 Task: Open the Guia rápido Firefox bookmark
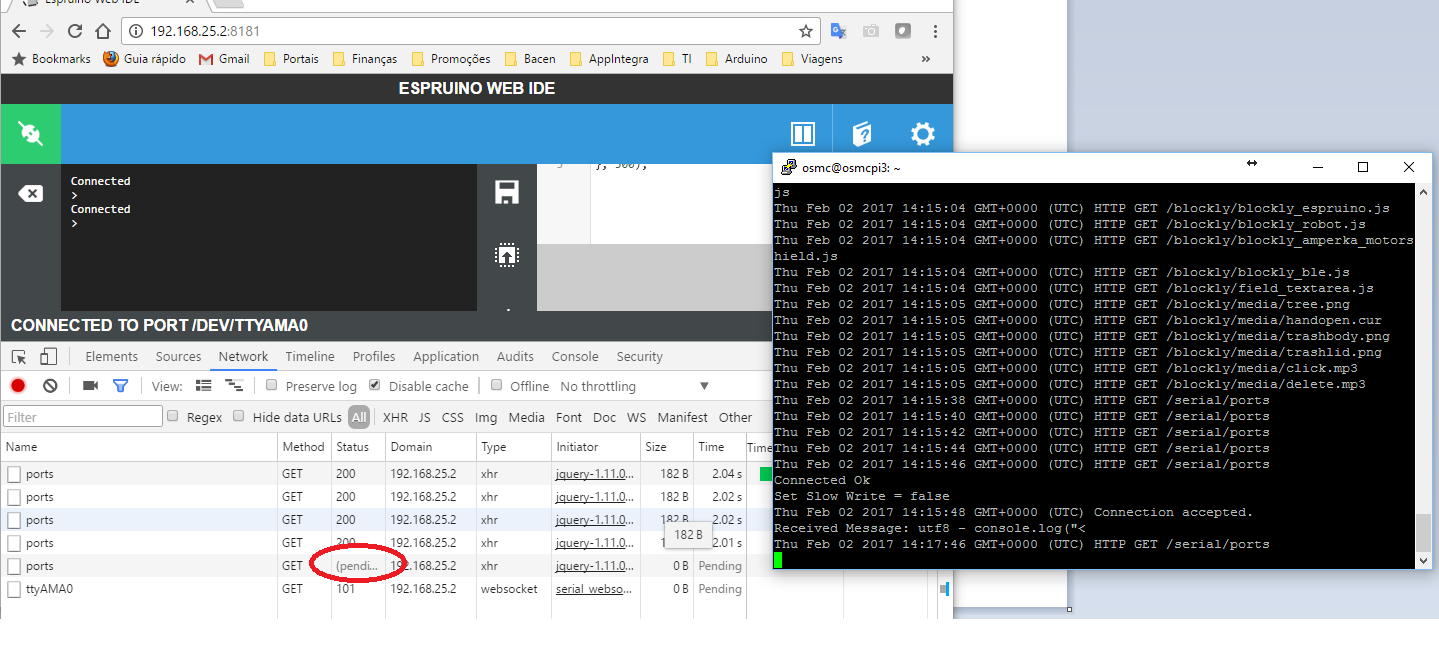point(144,59)
